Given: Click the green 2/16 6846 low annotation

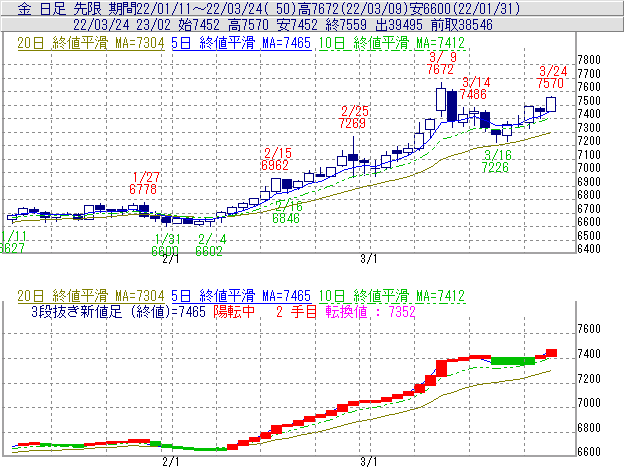Looking at the screenshot, I should click(287, 212).
